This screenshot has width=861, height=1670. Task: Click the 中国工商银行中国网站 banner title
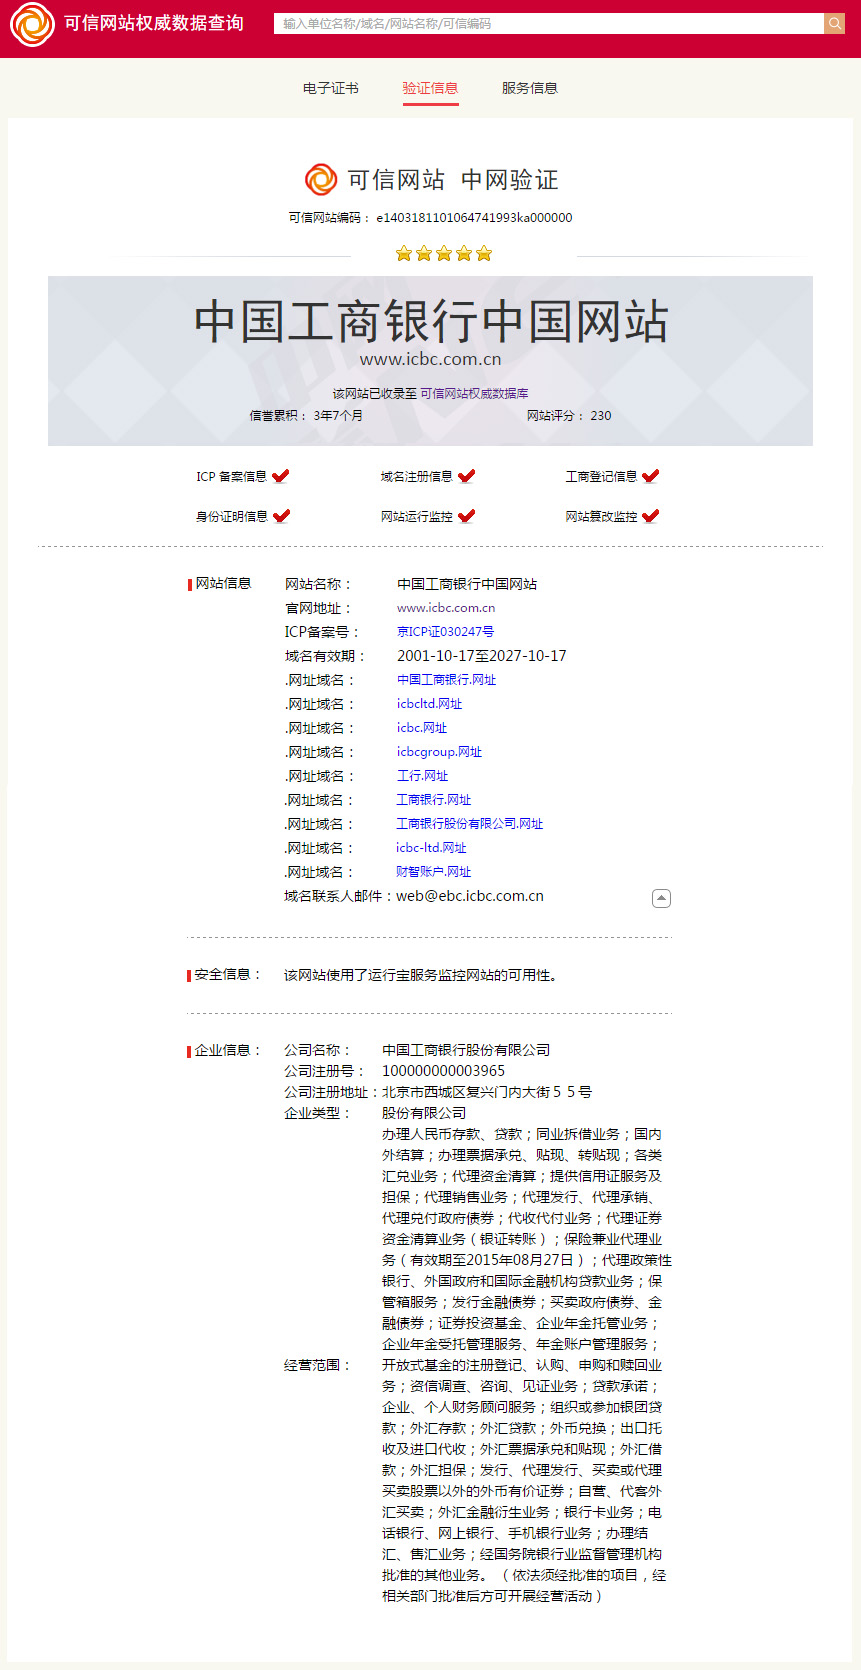[x=431, y=322]
